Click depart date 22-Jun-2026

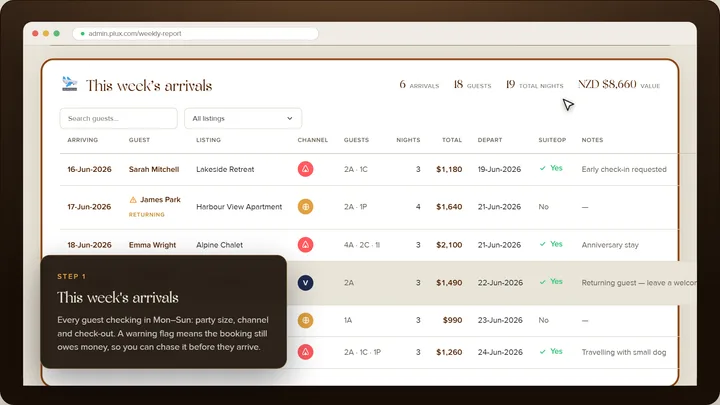(x=500, y=283)
